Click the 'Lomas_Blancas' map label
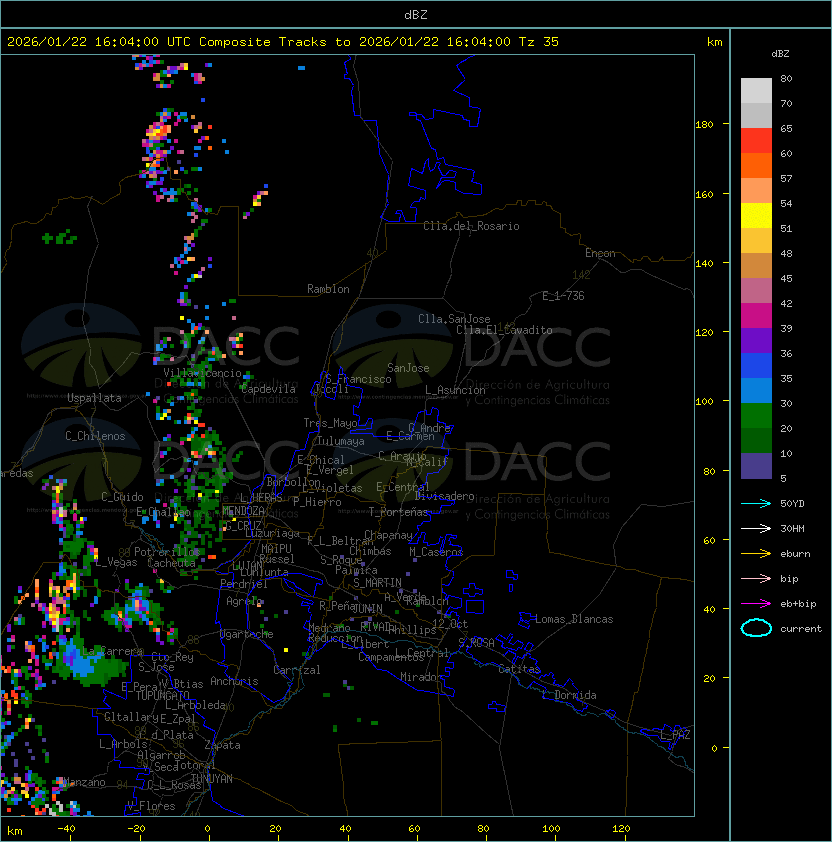The image size is (832, 842). click(574, 619)
